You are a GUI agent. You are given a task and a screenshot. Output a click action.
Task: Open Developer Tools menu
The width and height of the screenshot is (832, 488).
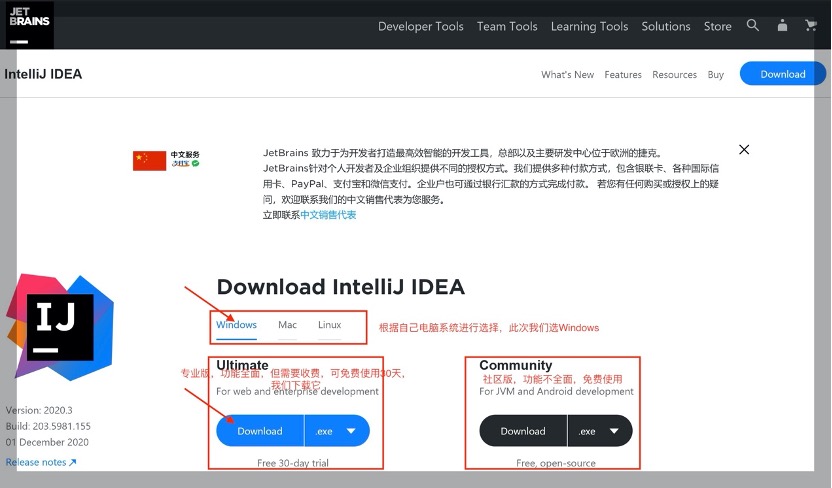pos(420,26)
